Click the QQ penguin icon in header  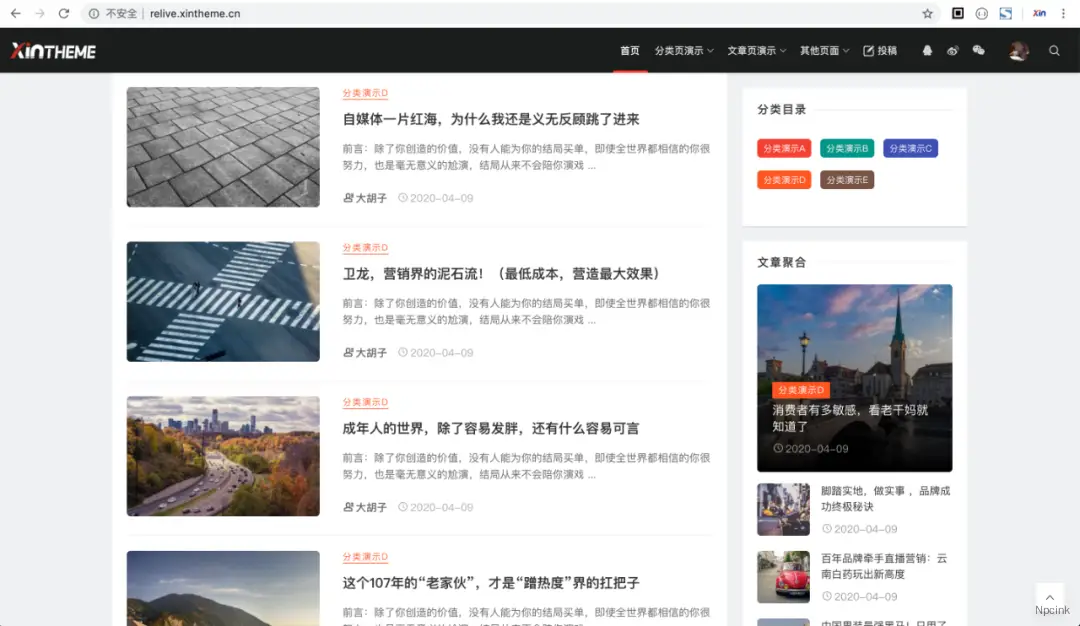[x=927, y=50]
